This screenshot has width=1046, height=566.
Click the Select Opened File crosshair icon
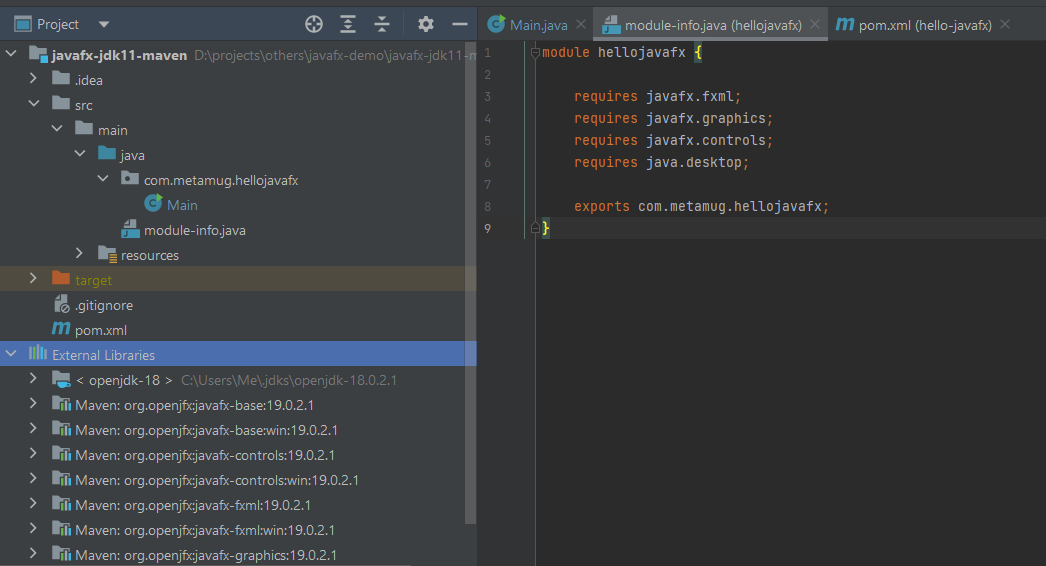pos(314,25)
